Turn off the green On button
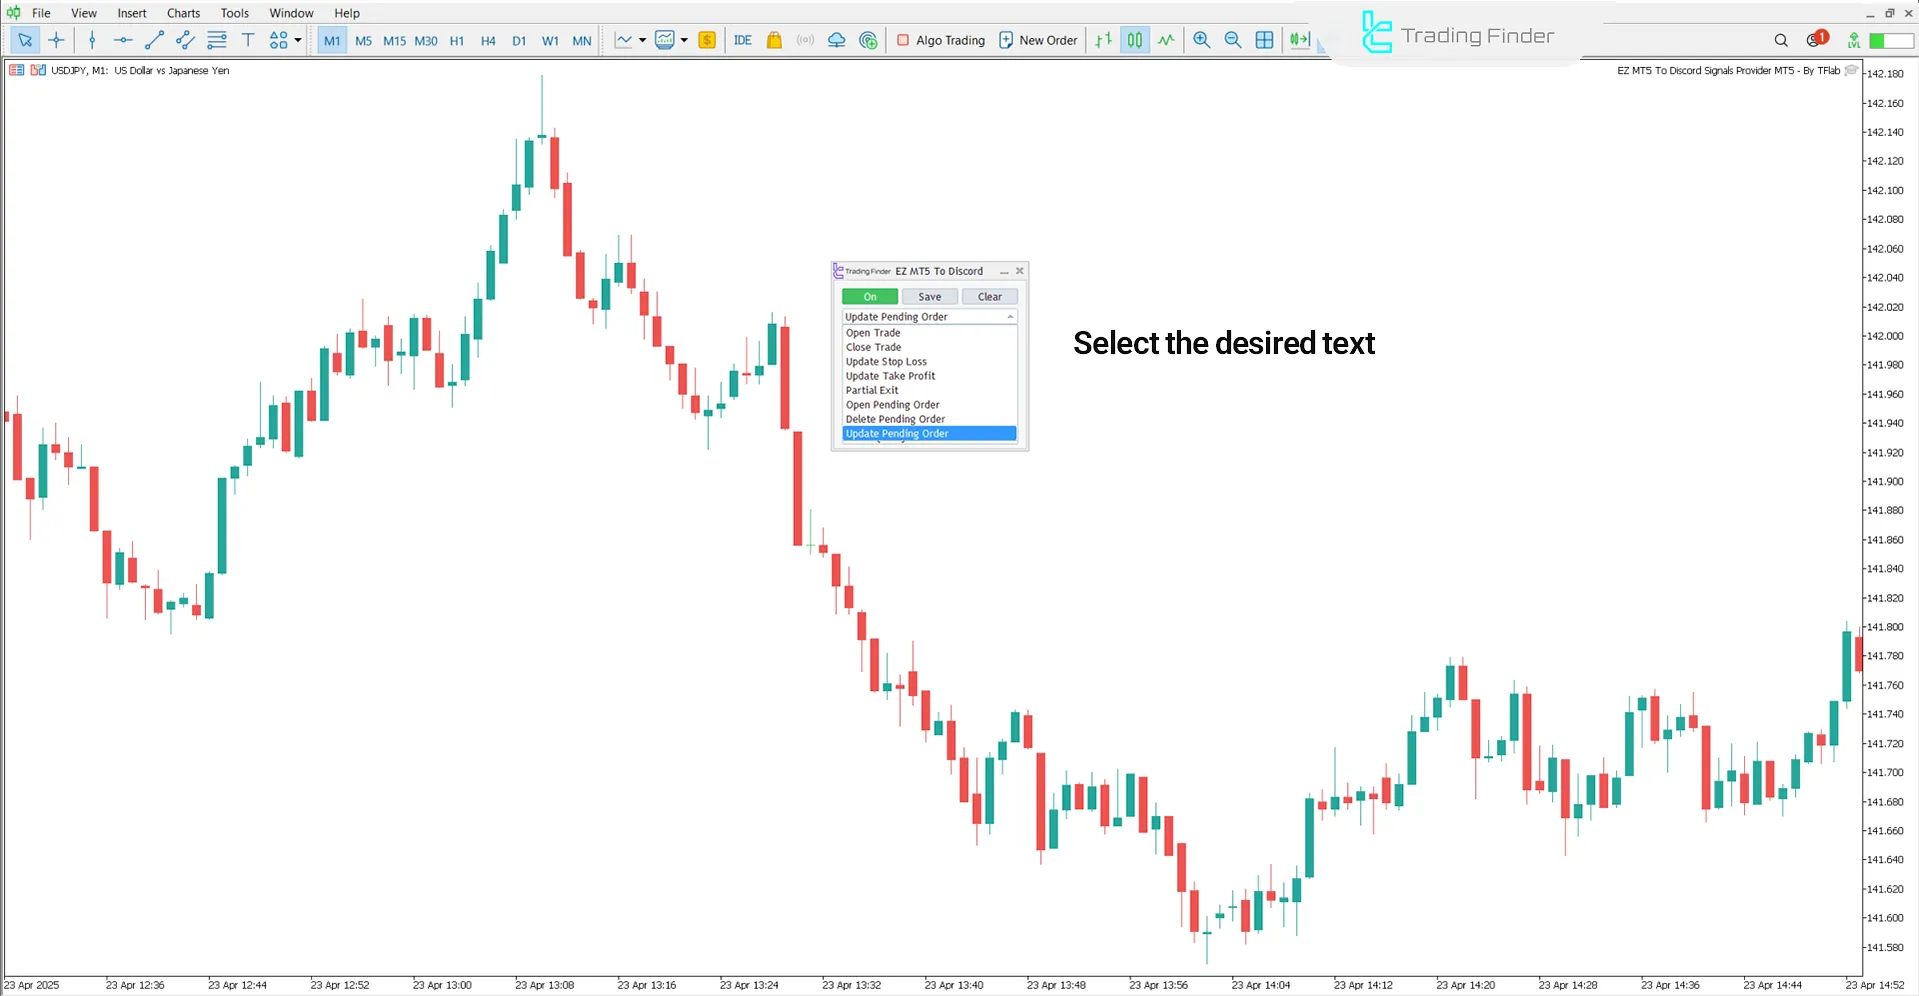 point(869,297)
